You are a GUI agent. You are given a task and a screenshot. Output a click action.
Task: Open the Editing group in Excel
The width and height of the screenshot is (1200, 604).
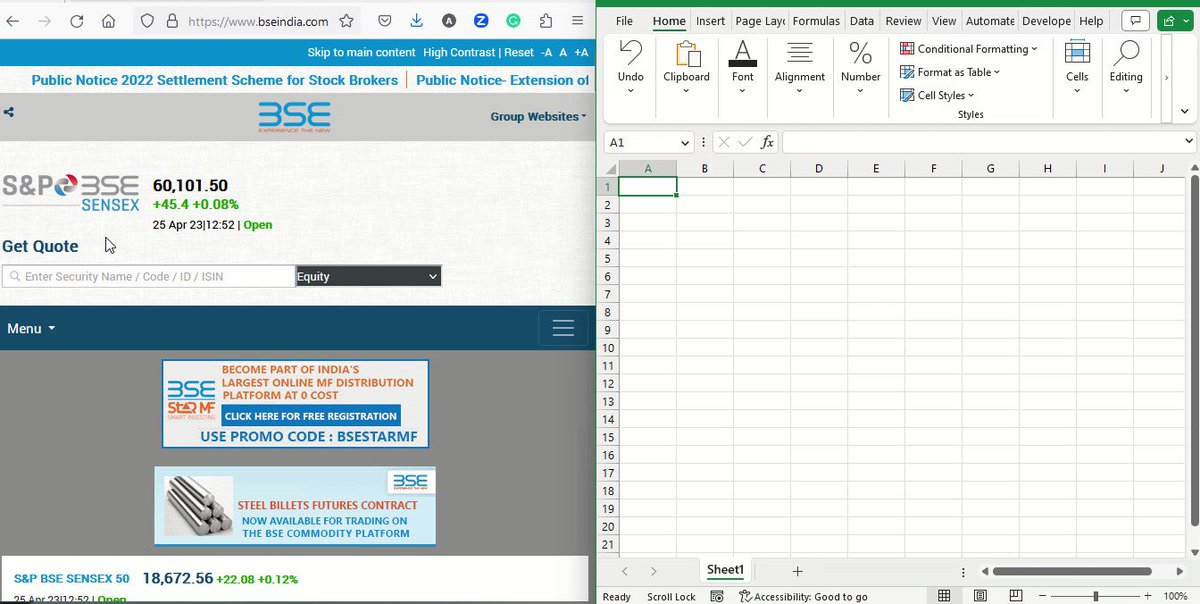[x=1126, y=68]
